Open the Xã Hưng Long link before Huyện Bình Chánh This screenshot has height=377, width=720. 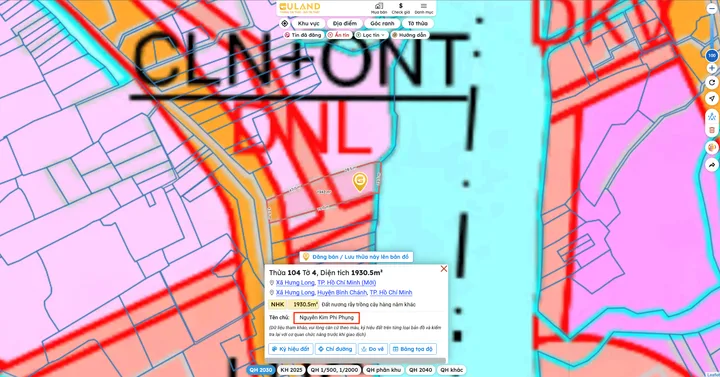[295, 293]
